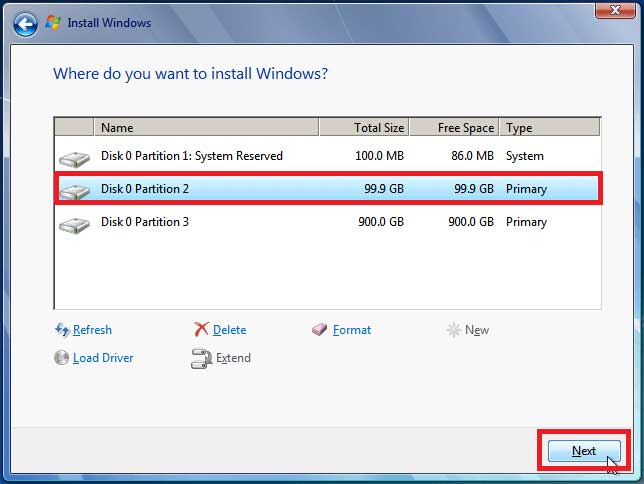The image size is (644, 484).
Task: Sort by the Free Space column header
Action: point(454,127)
